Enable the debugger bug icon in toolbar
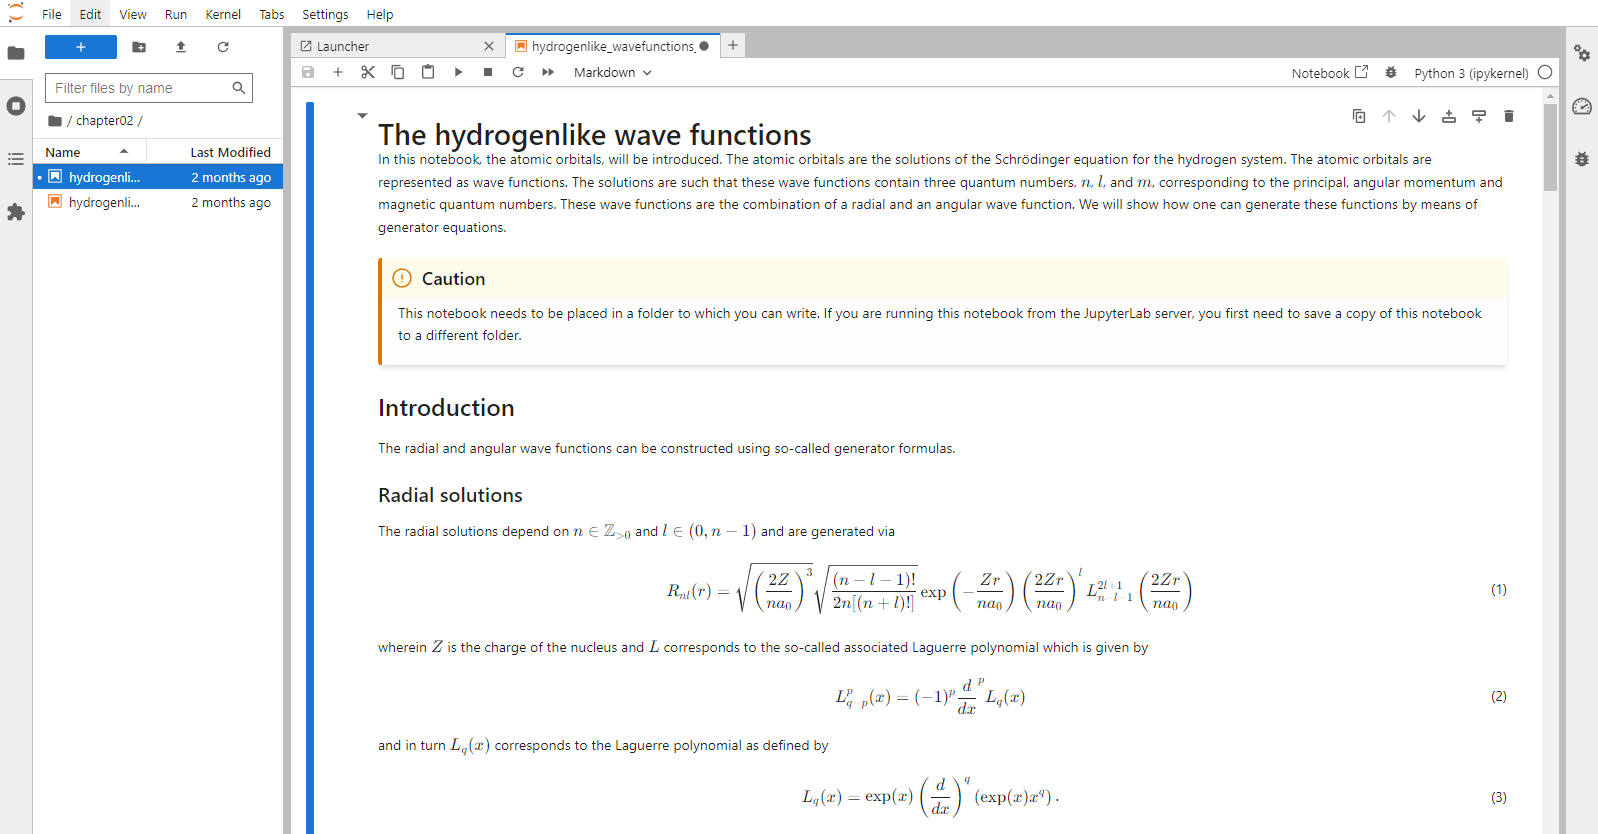This screenshot has height=834, width=1598. pyautogui.click(x=1391, y=73)
